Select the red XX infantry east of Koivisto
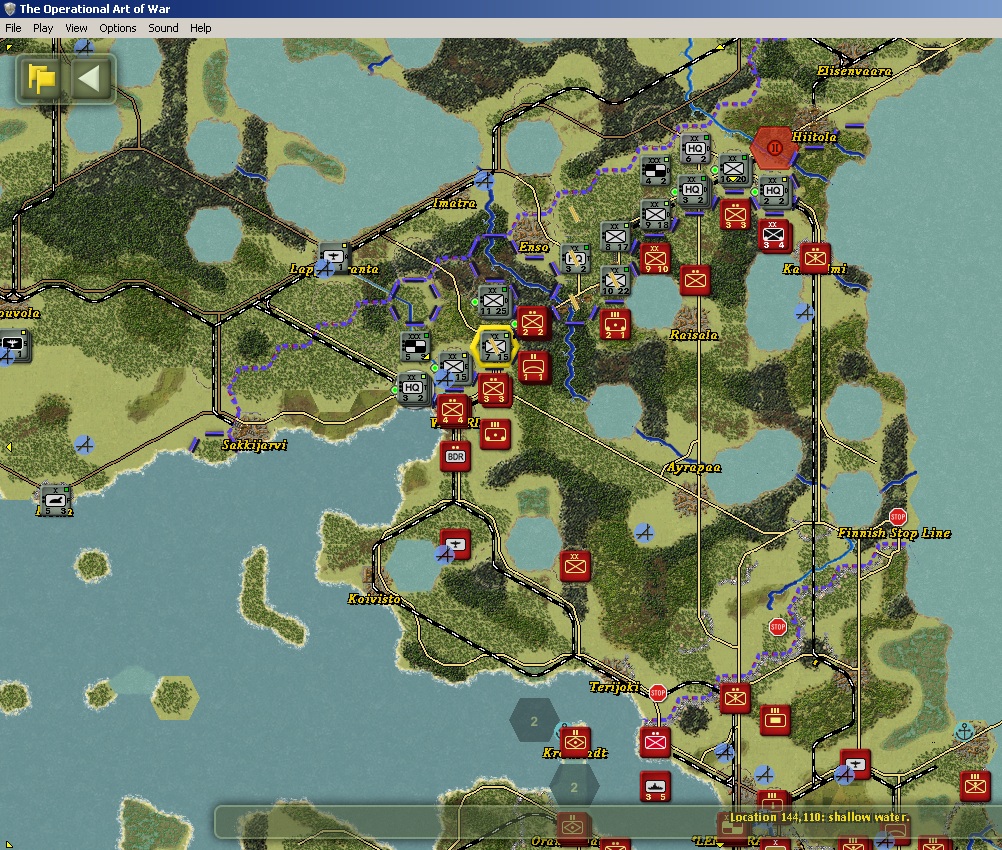1002x850 pixels. [x=575, y=566]
